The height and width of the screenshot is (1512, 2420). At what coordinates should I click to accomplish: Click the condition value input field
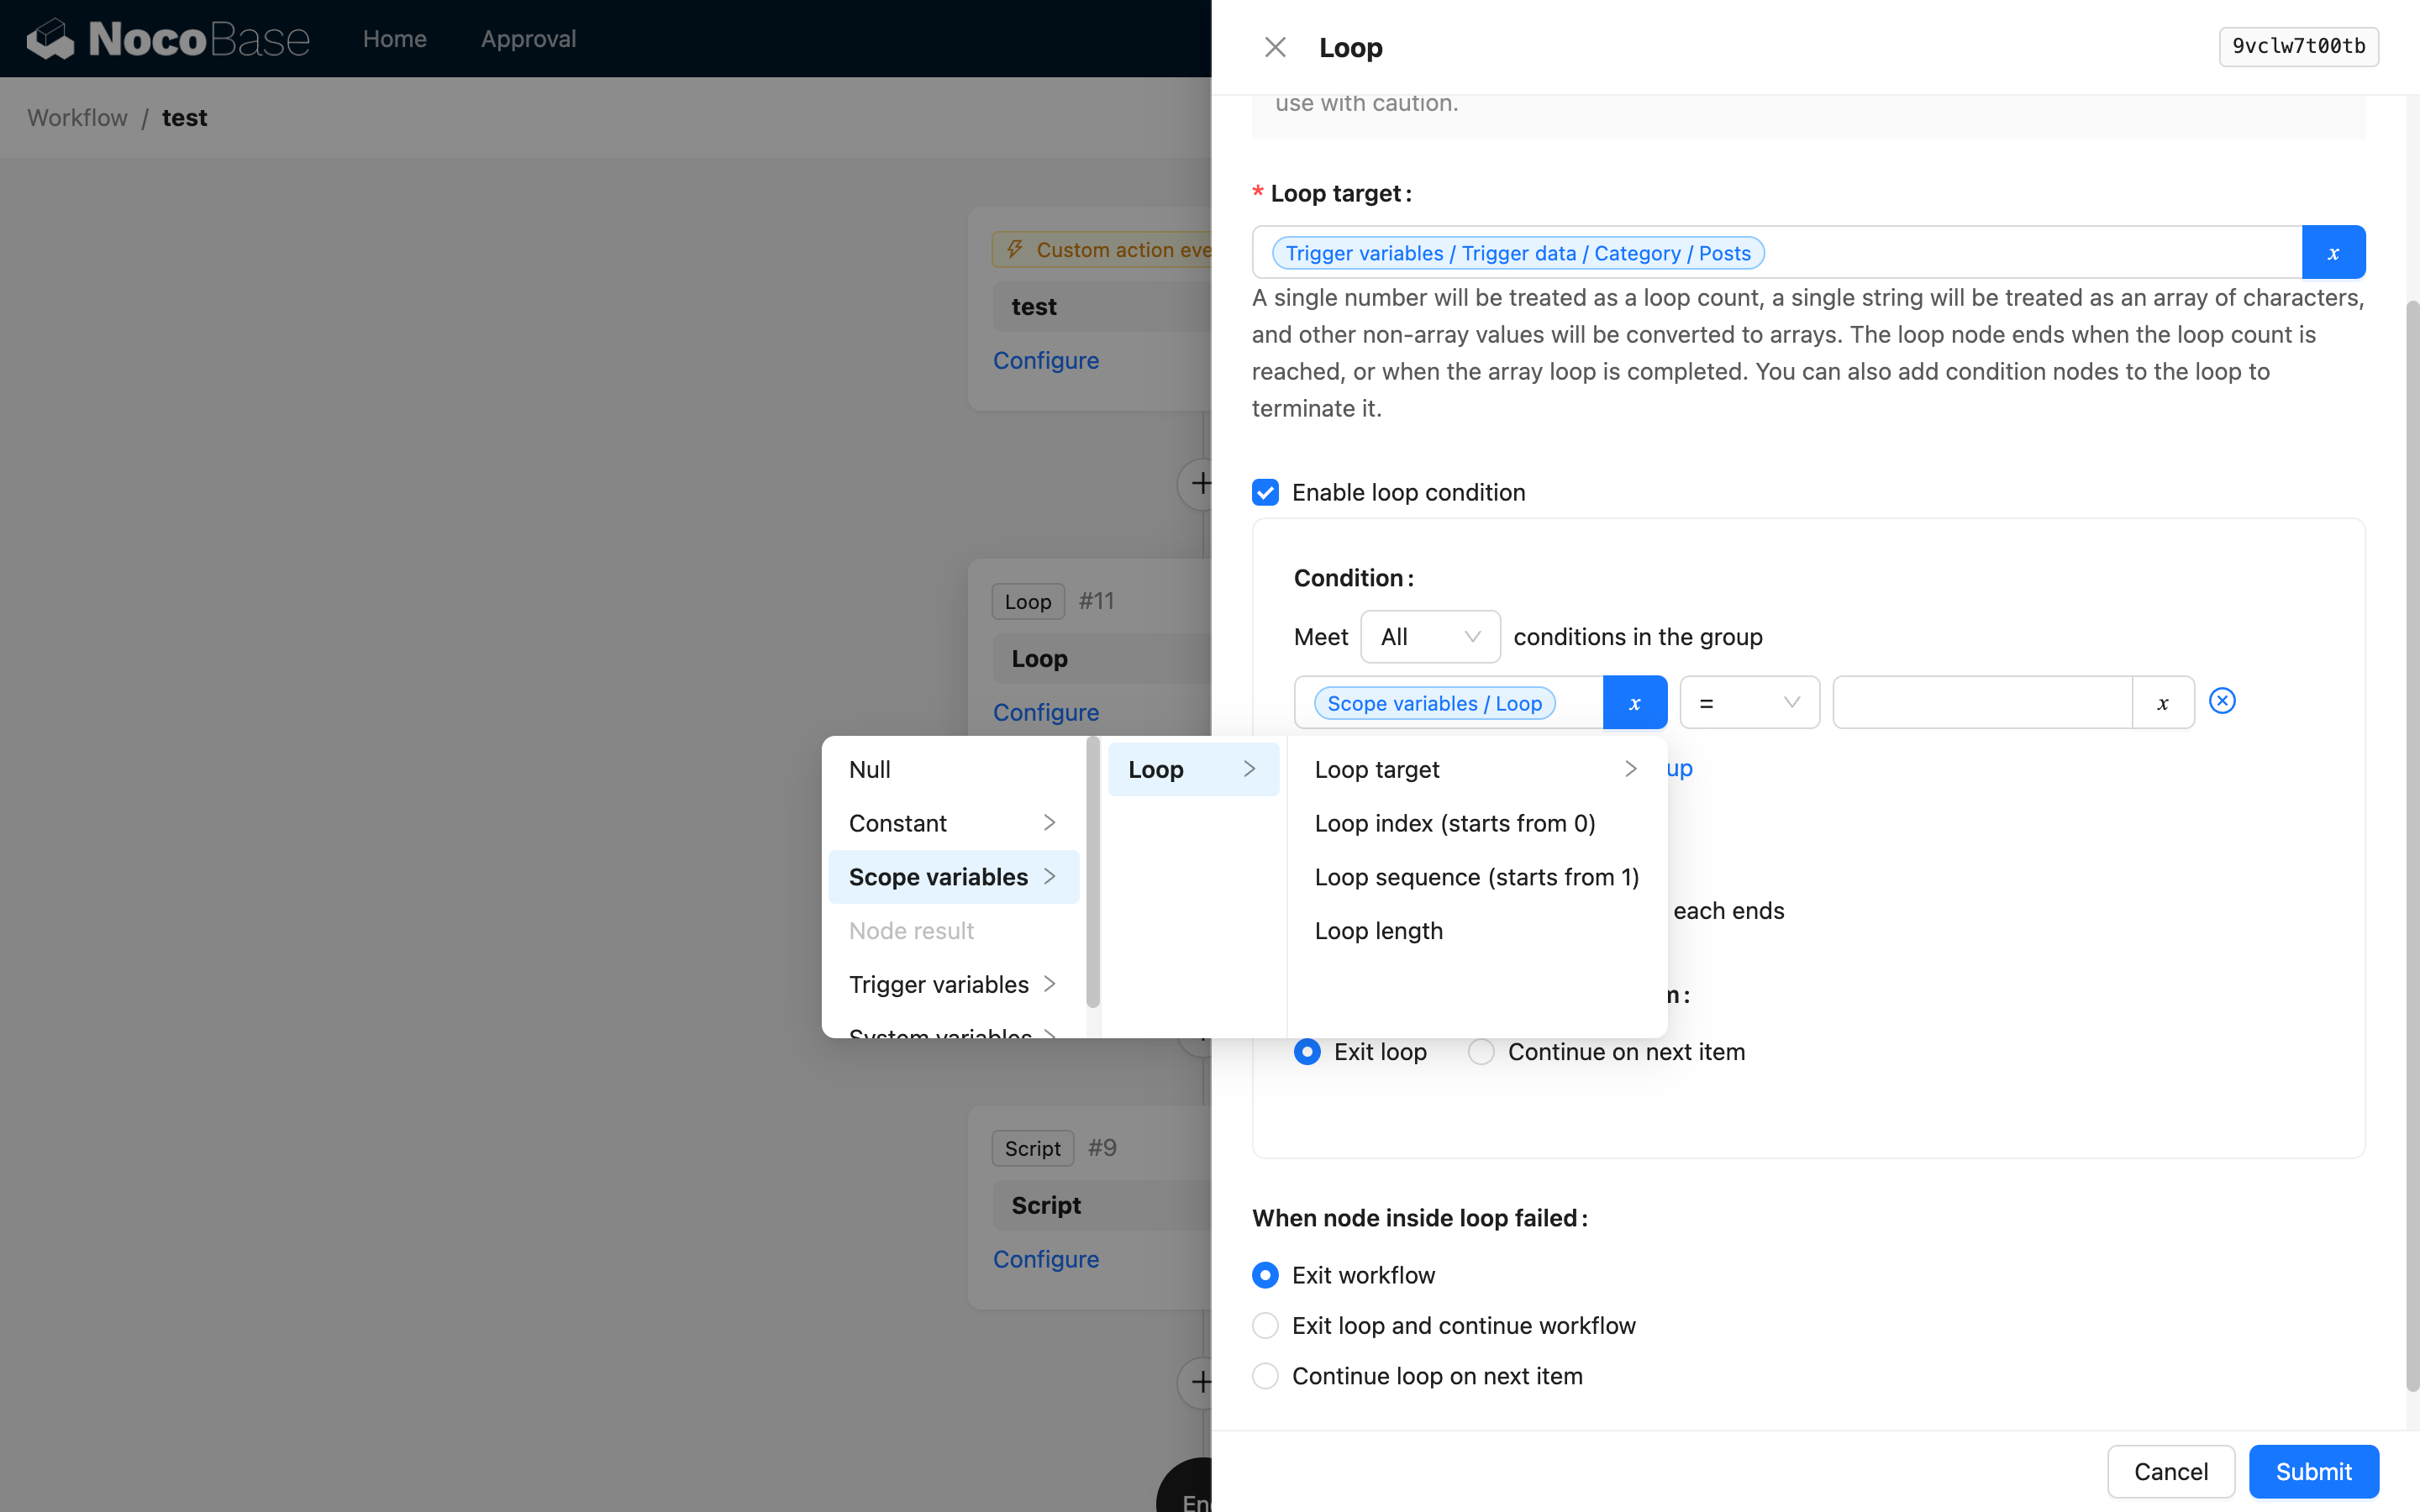(x=1981, y=703)
